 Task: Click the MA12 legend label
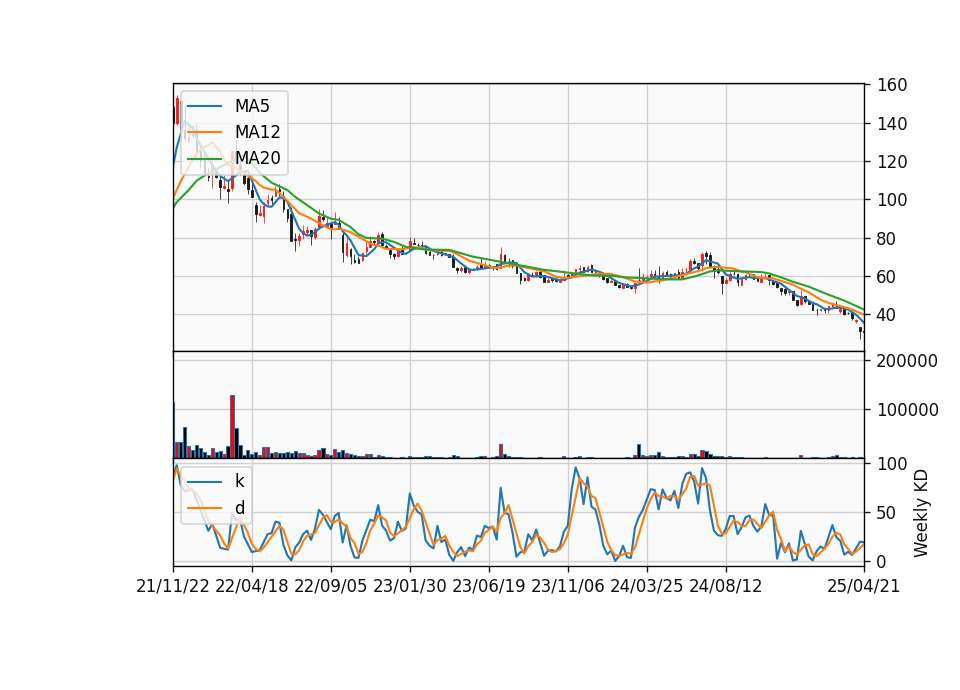pyautogui.click(x=257, y=132)
